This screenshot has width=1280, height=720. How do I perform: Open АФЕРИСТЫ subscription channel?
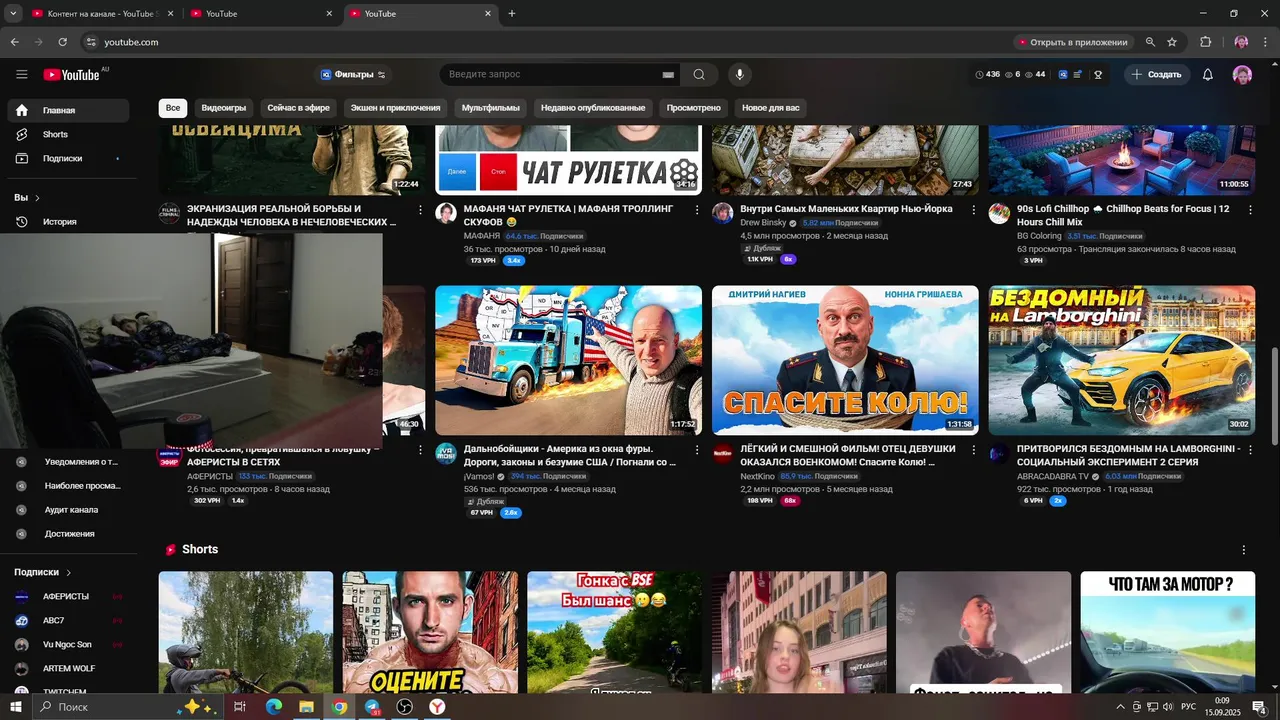(x=68, y=596)
